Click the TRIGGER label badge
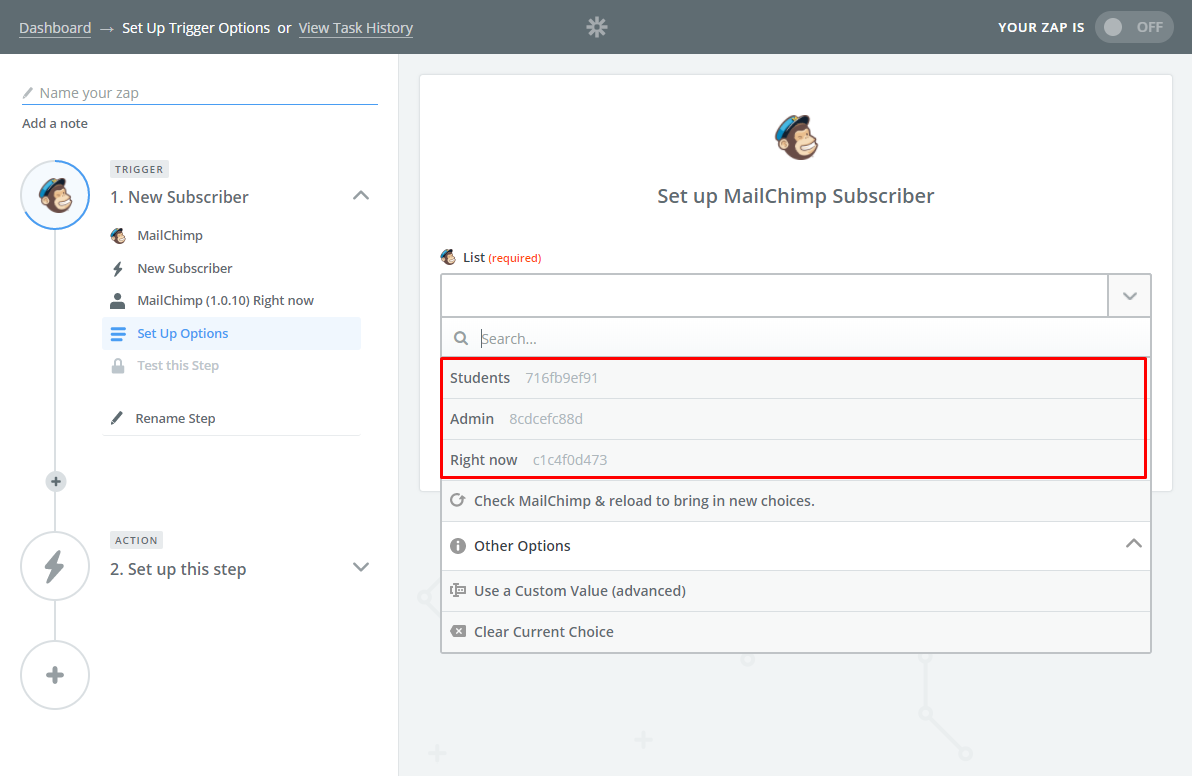The height and width of the screenshot is (776, 1192). (139, 169)
